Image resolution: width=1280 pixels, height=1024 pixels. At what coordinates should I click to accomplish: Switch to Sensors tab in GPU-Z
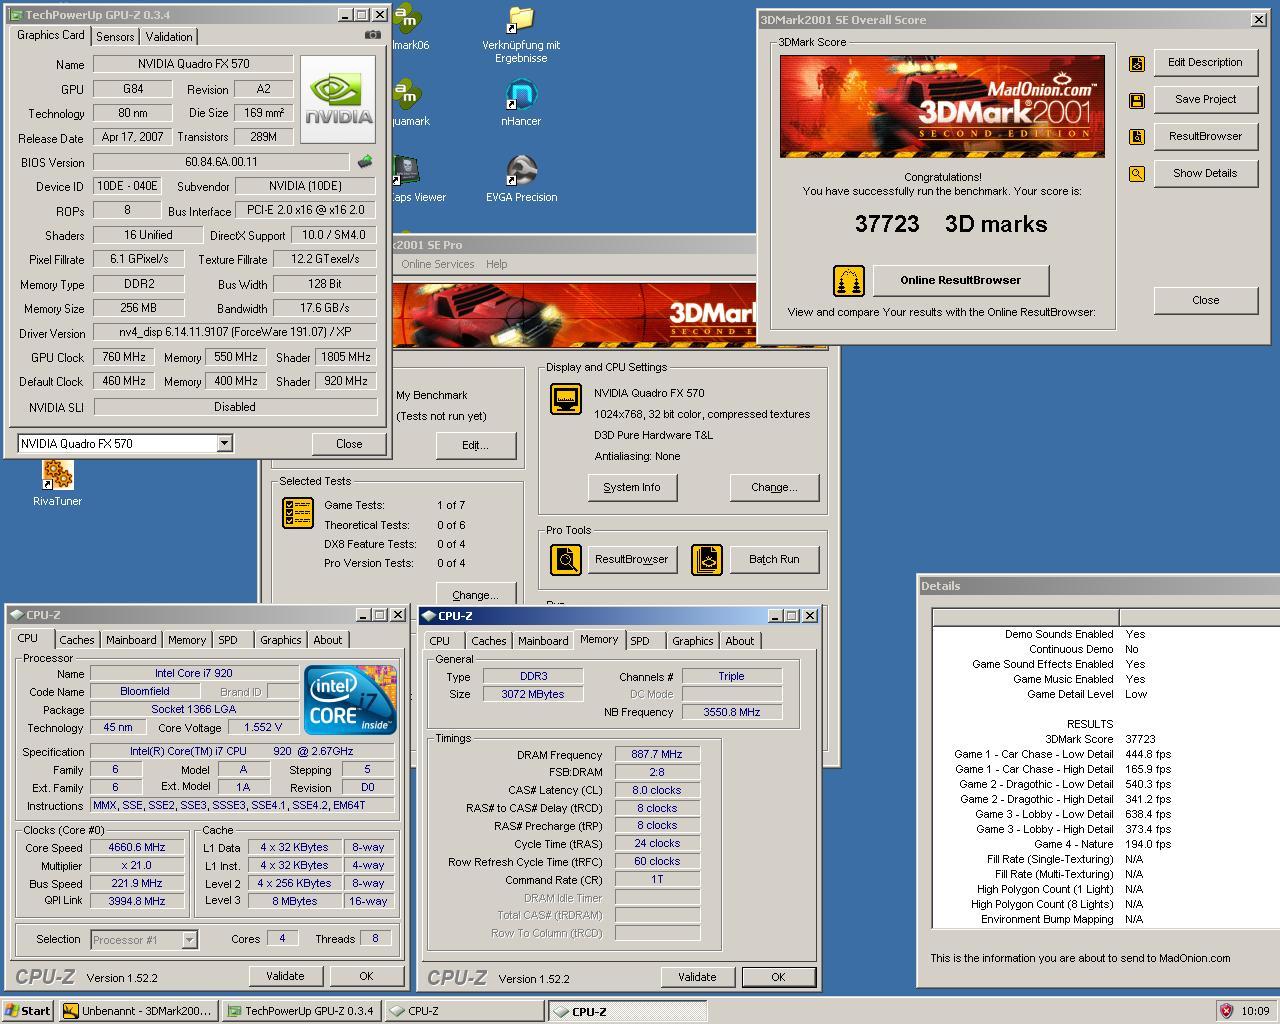tap(115, 36)
